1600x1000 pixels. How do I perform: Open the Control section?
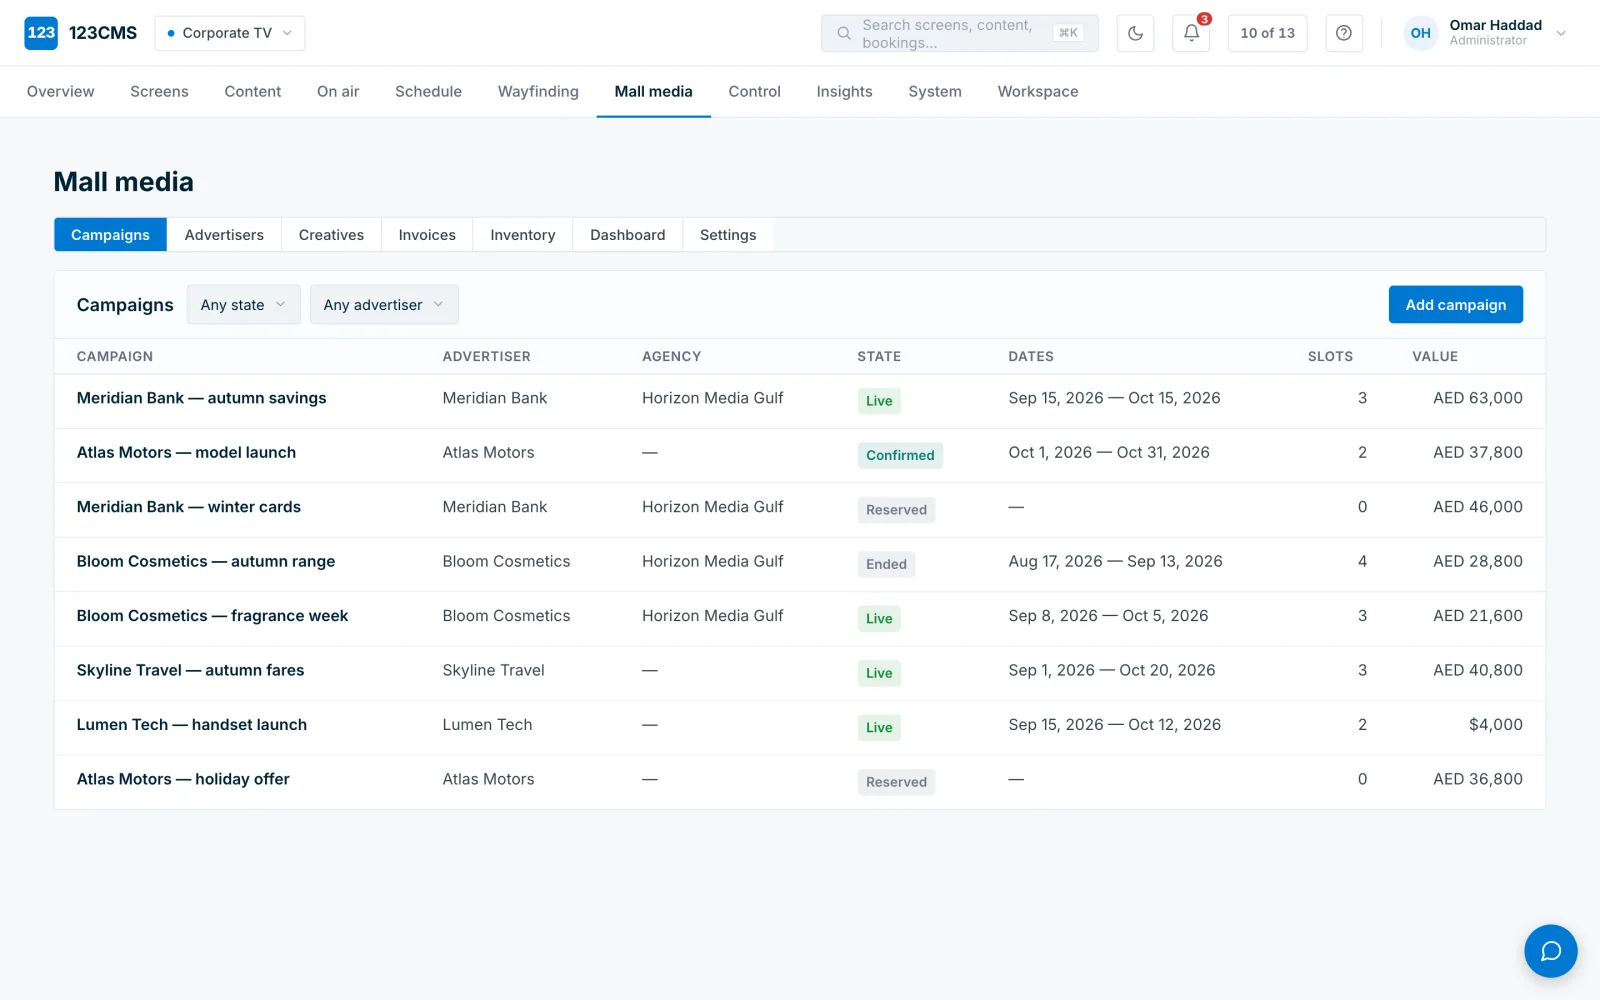click(754, 92)
